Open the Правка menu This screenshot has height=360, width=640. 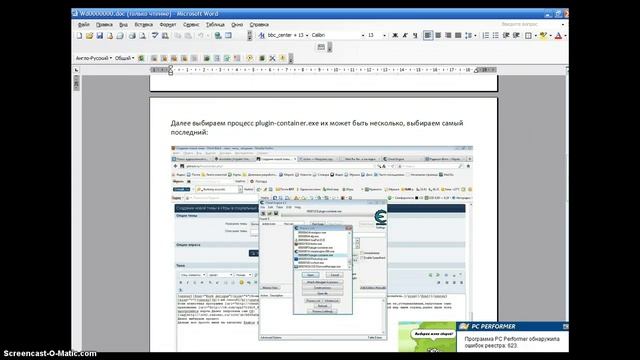click(x=104, y=24)
